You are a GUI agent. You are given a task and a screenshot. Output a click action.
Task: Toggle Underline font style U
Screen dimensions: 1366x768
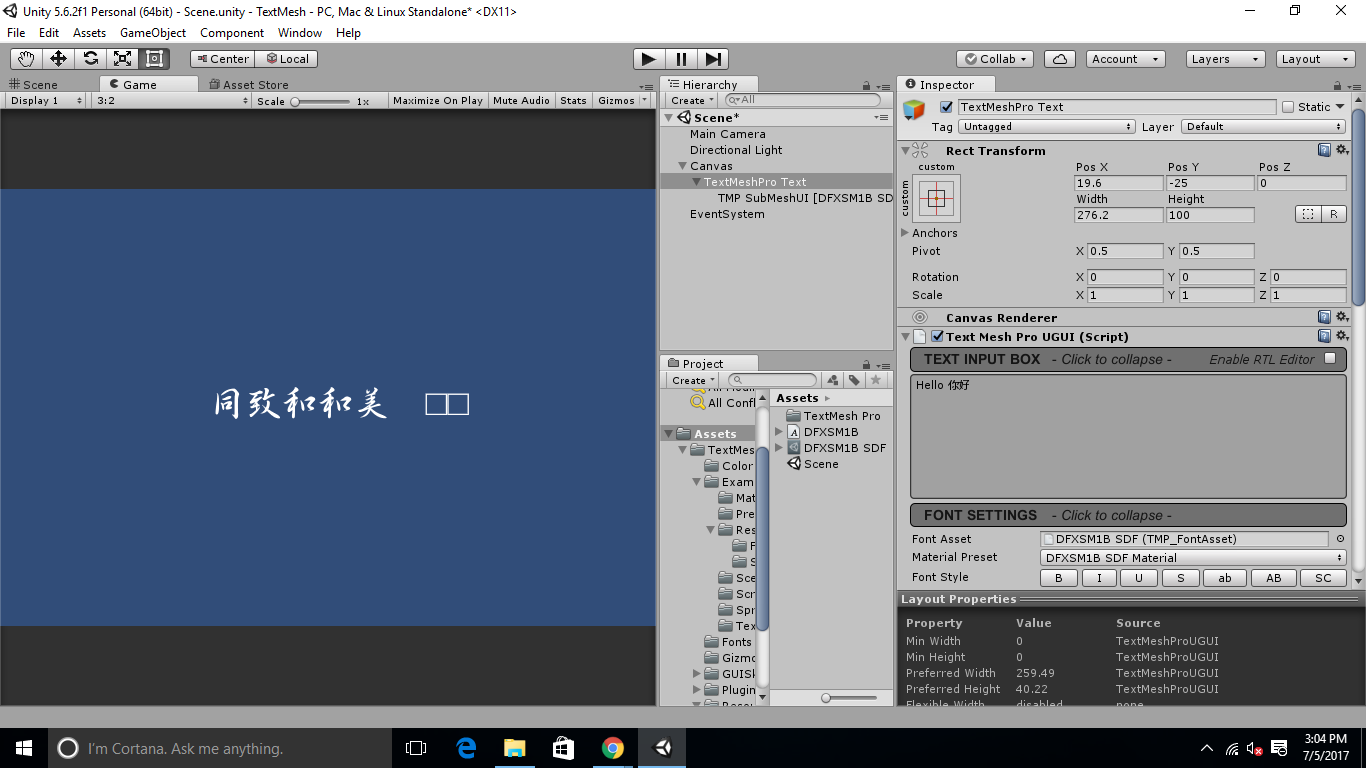coord(1139,578)
